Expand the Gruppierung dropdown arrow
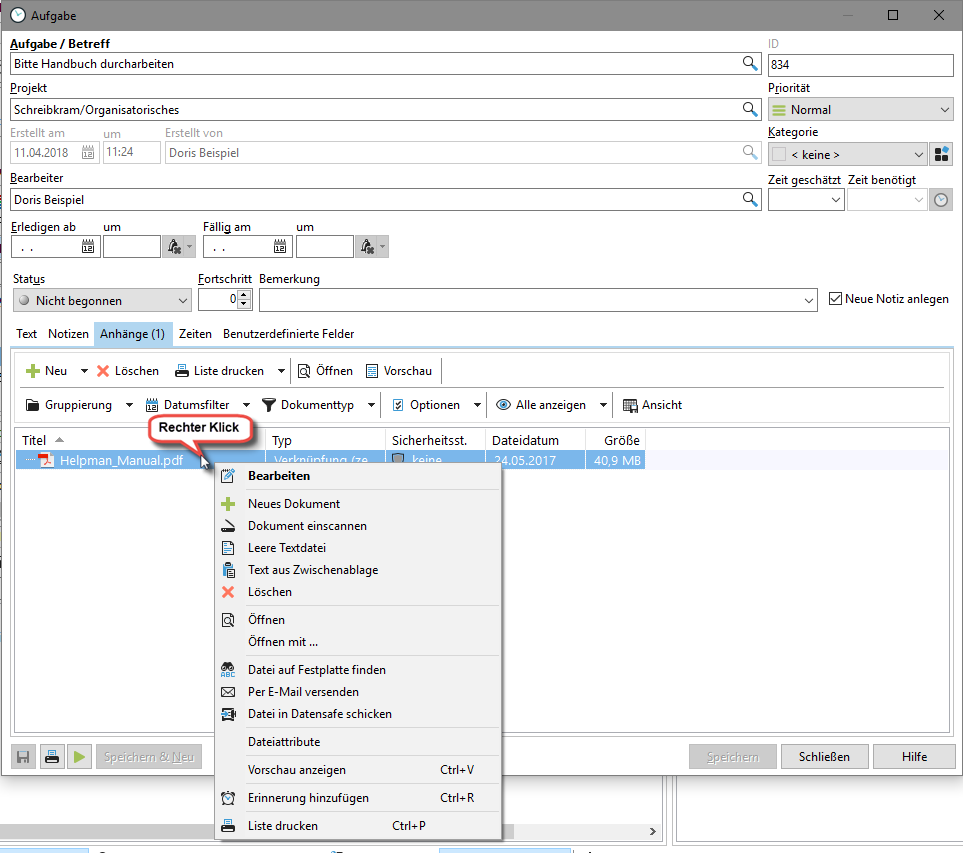963x853 pixels. (129, 405)
